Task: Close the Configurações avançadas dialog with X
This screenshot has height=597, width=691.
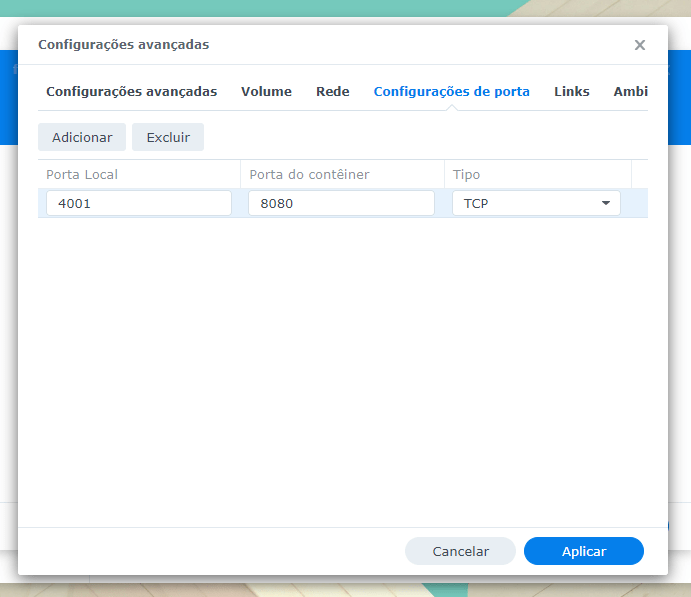Action: pyautogui.click(x=640, y=45)
